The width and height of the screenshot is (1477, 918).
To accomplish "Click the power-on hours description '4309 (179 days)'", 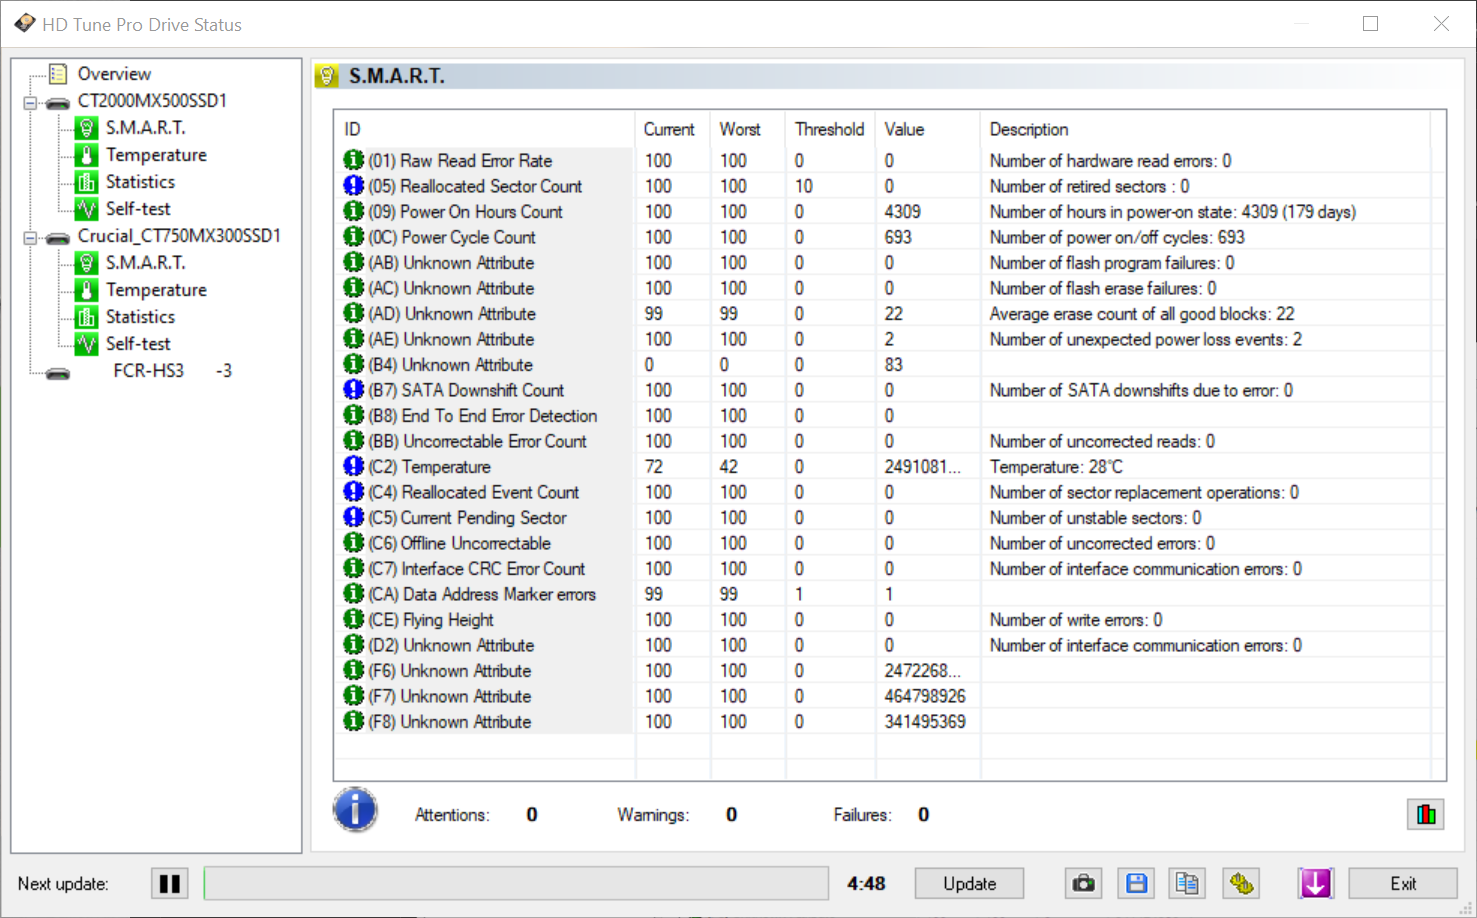I will [1299, 212].
